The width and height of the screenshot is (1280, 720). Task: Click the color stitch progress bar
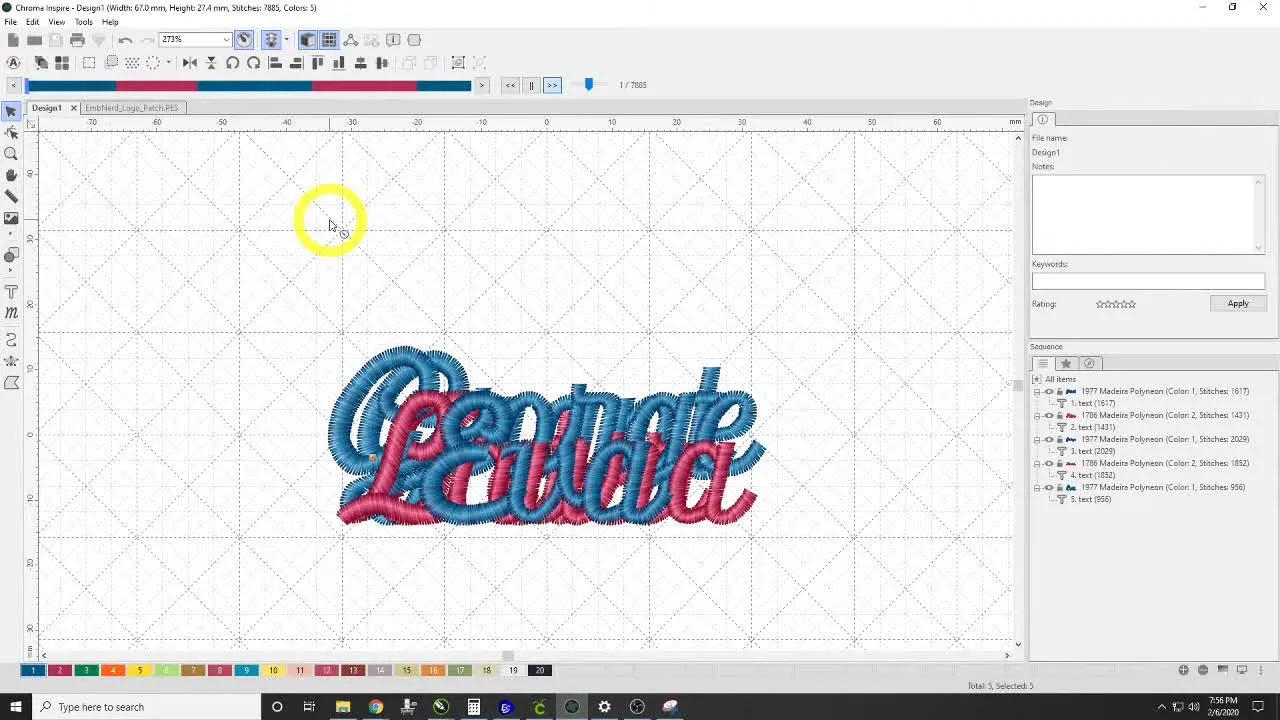pos(248,85)
